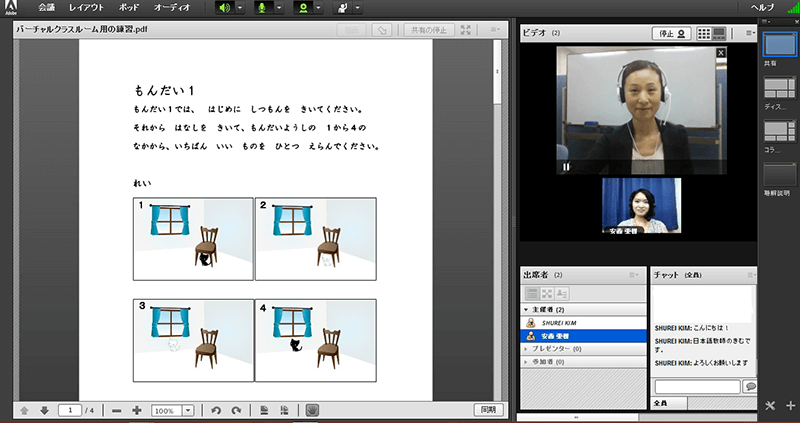This screenshot has height=423, width=800.
Task: Open the 会議 menu
Action: [46, 7]
